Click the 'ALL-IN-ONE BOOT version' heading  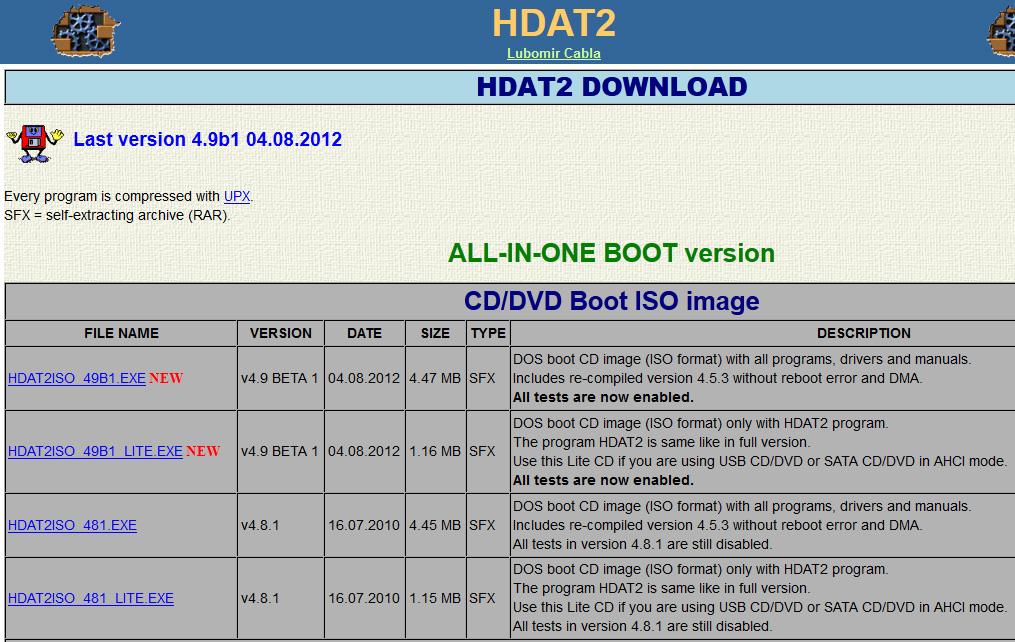coord(611,253)
